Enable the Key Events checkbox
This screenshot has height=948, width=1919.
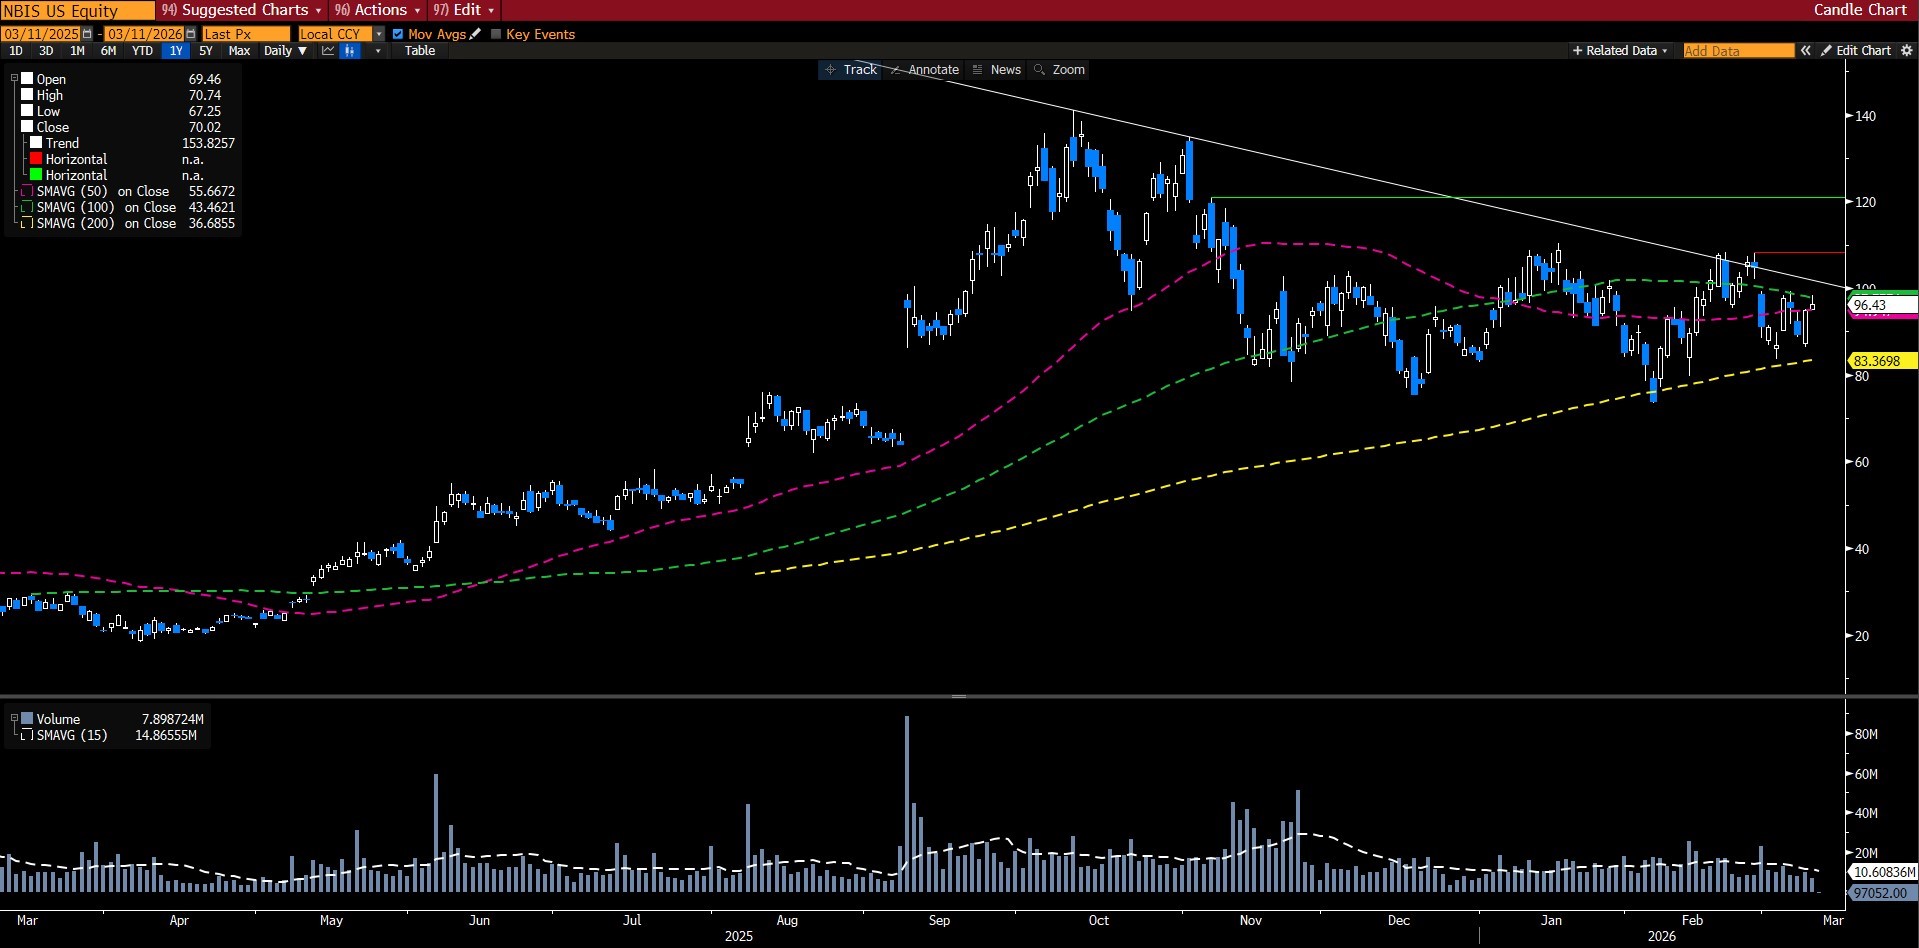point(496,34)
